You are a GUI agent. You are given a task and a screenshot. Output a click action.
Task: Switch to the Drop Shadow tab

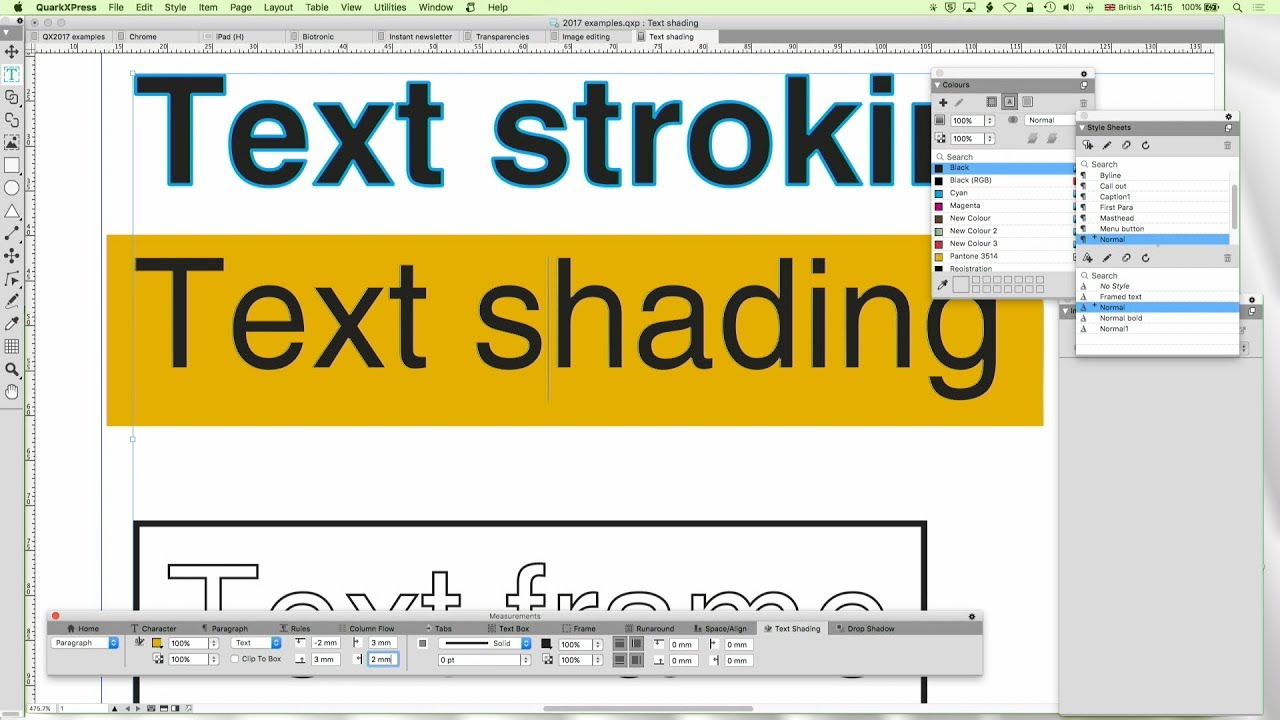865,629
